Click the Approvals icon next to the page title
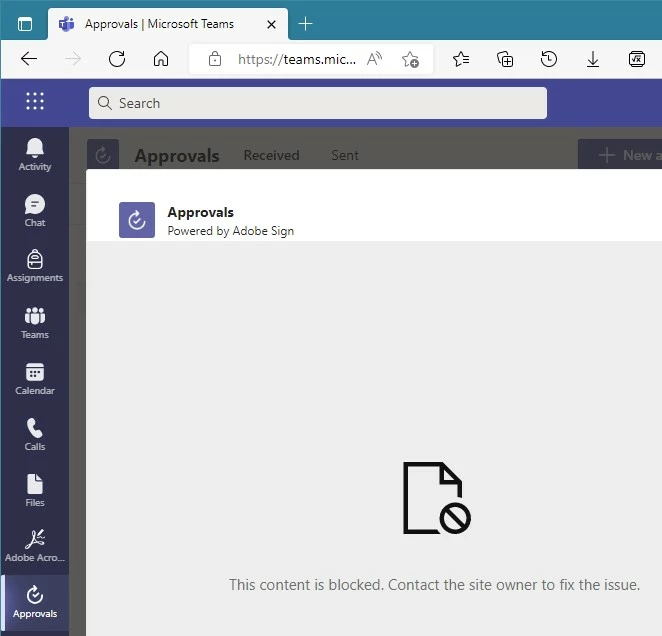 (103, 155)
